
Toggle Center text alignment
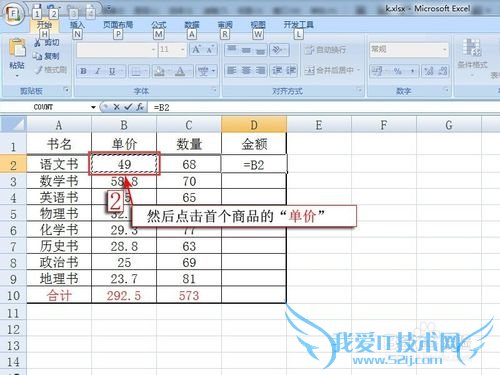[x=246, y=70]
